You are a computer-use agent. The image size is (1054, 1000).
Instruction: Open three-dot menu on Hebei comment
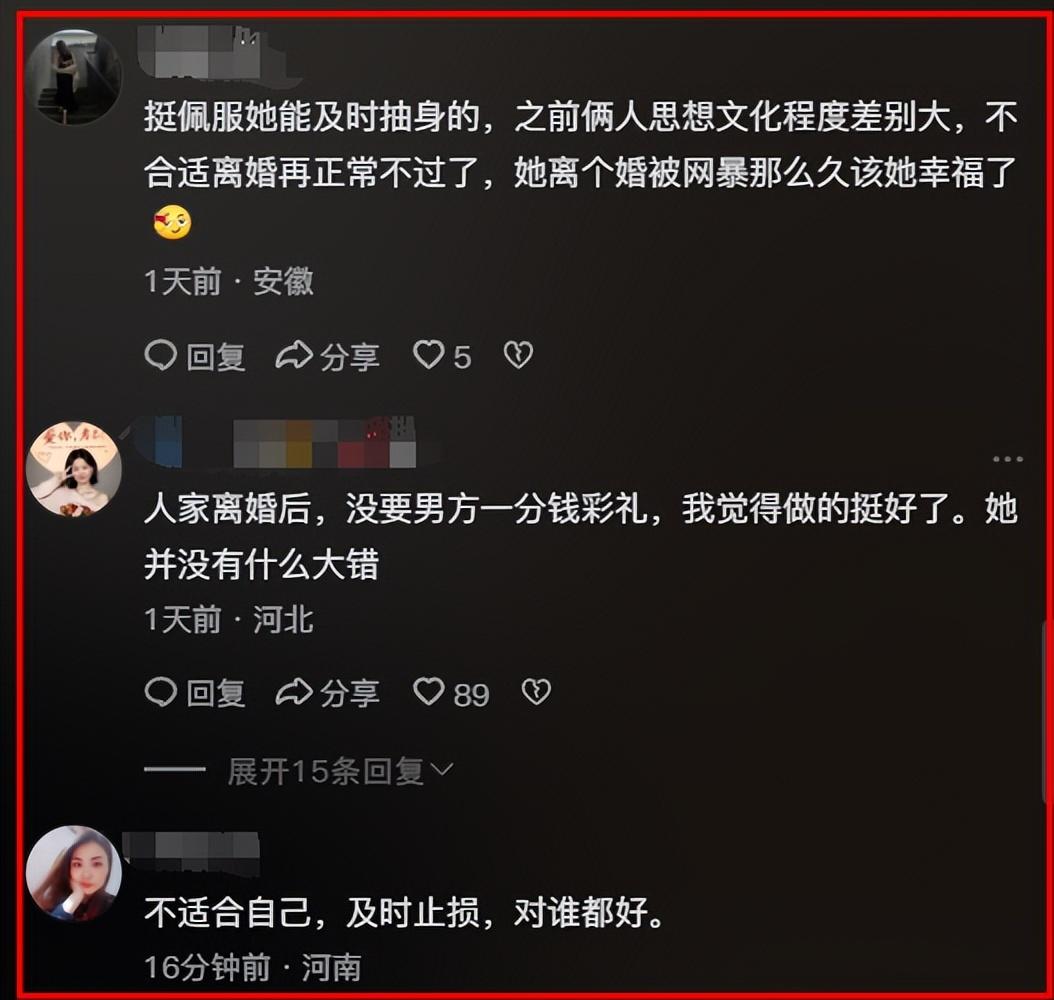click(1008, 459)
